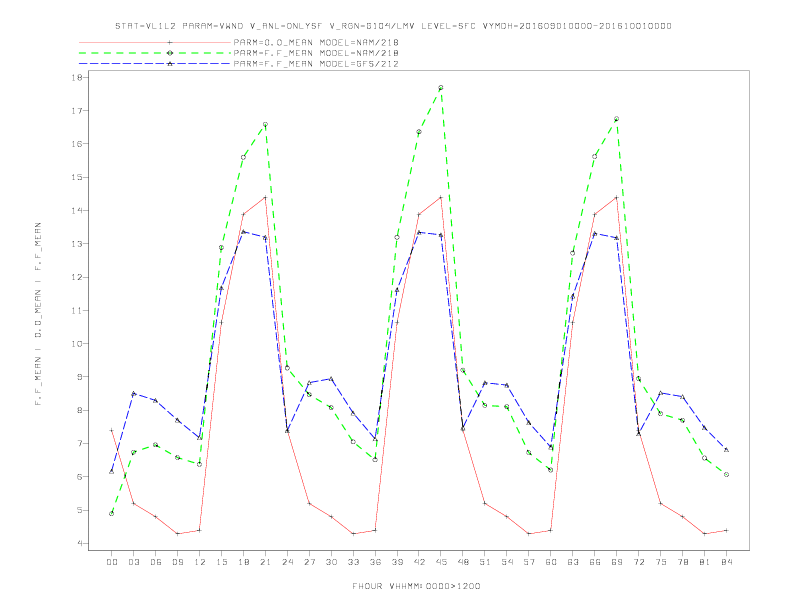This screenshot has width=792, height=612.
Task: Click x-axis forecast hour label 15
Action: (222, 562)
